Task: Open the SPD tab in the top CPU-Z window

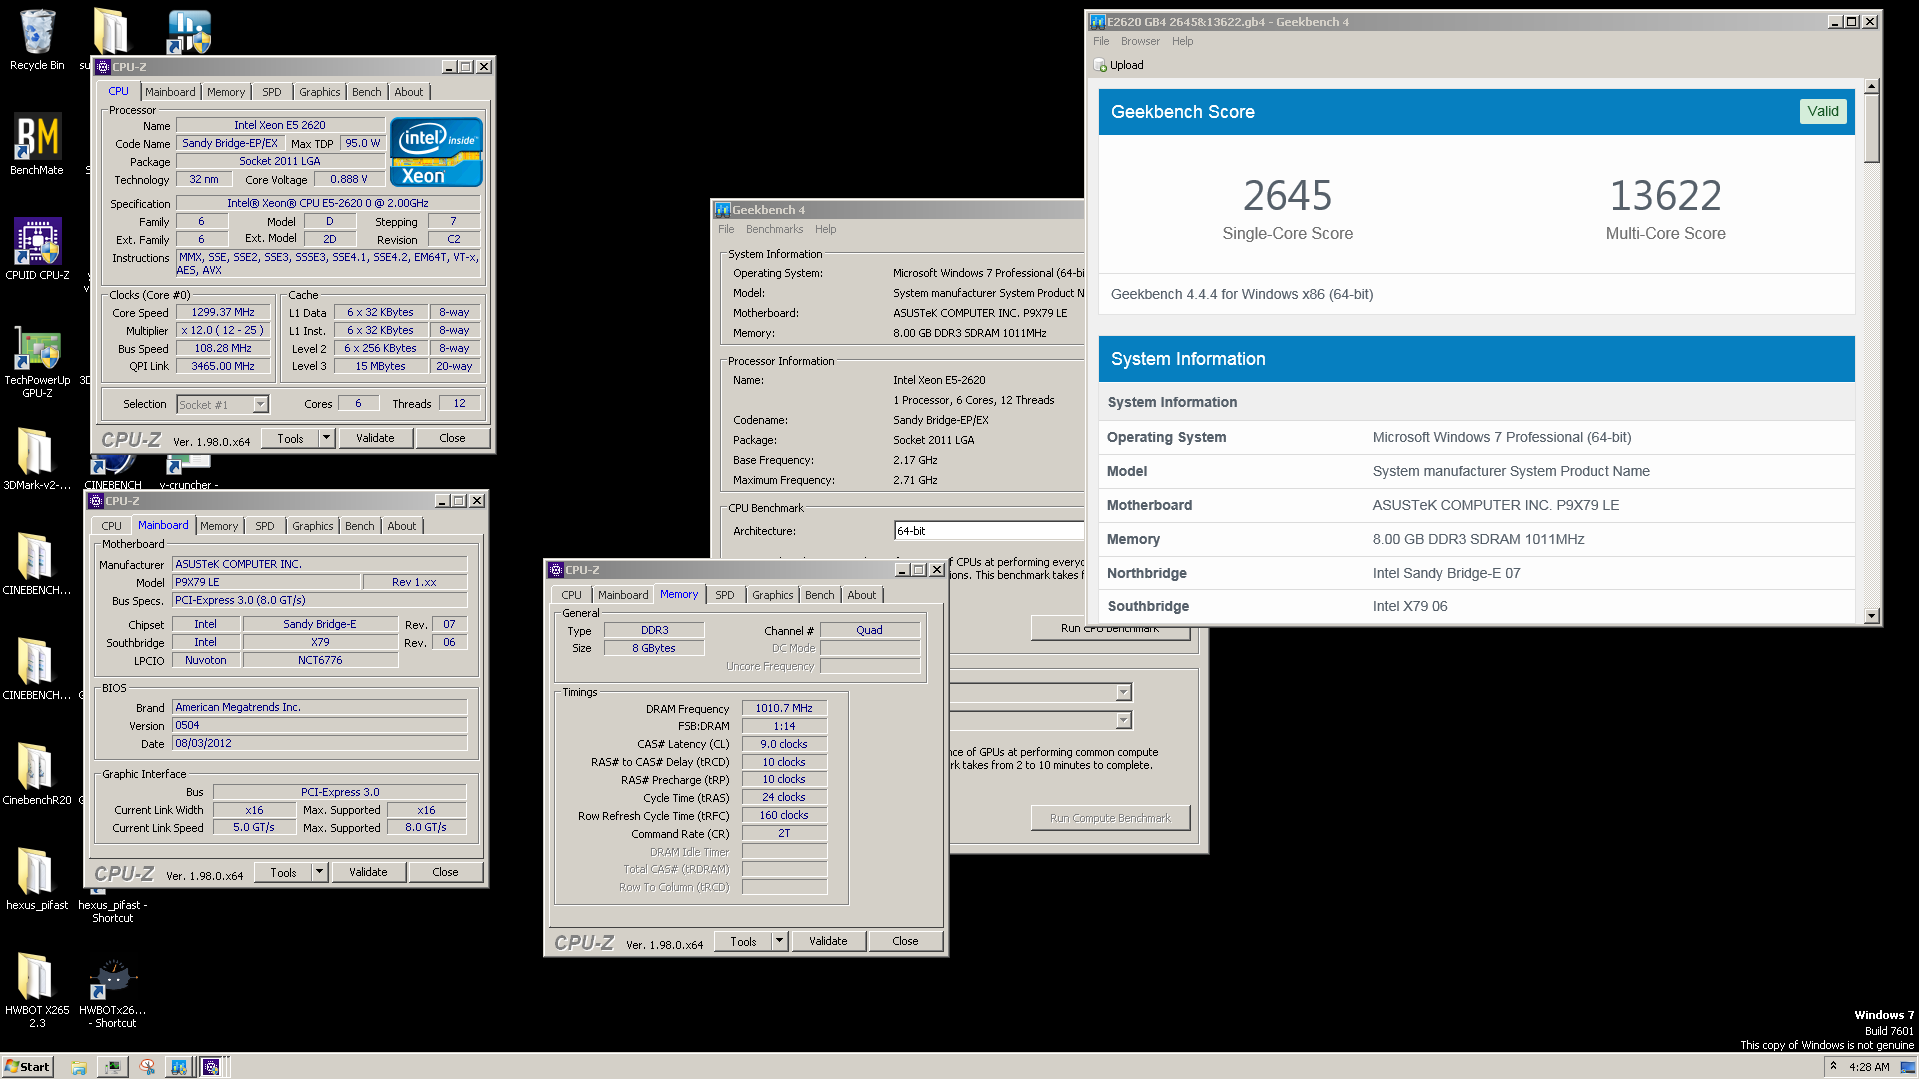Action: point(272,92)
